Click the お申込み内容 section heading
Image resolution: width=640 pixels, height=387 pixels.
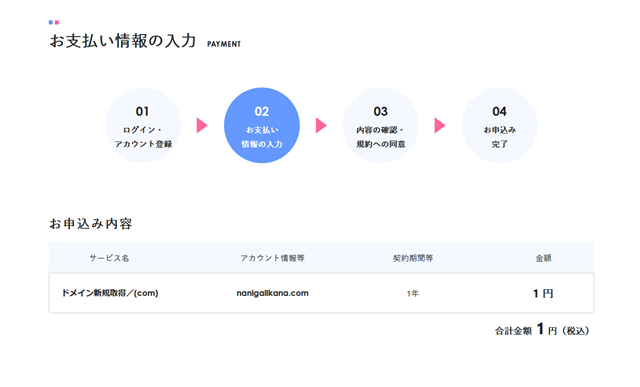point(91,224)
